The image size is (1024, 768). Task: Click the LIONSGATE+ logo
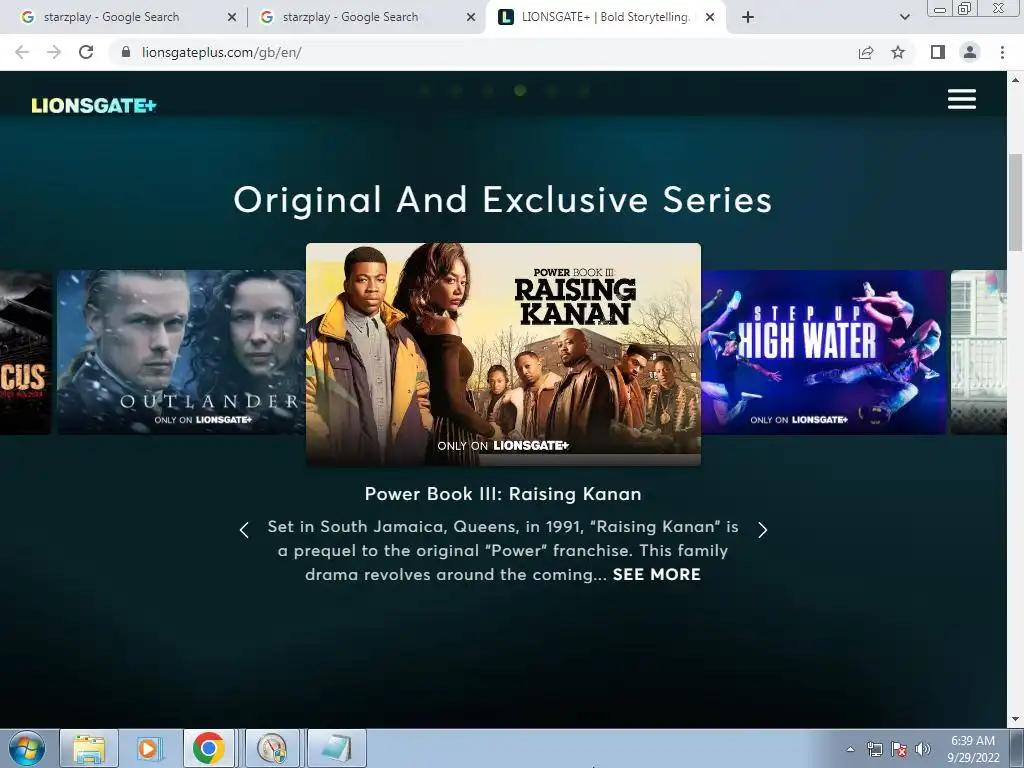94,105
